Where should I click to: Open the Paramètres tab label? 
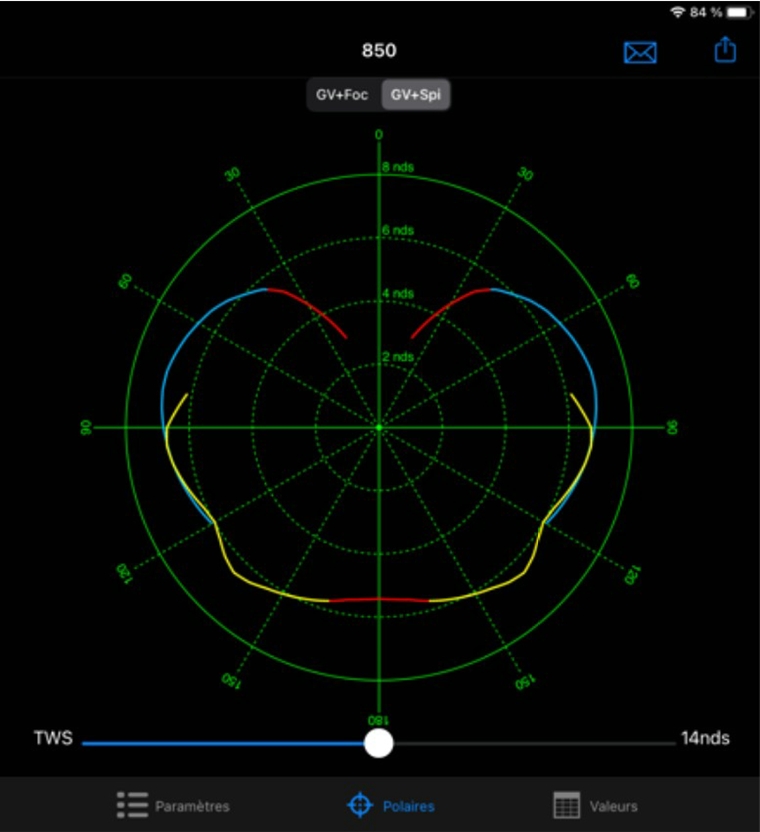[192, 806]
